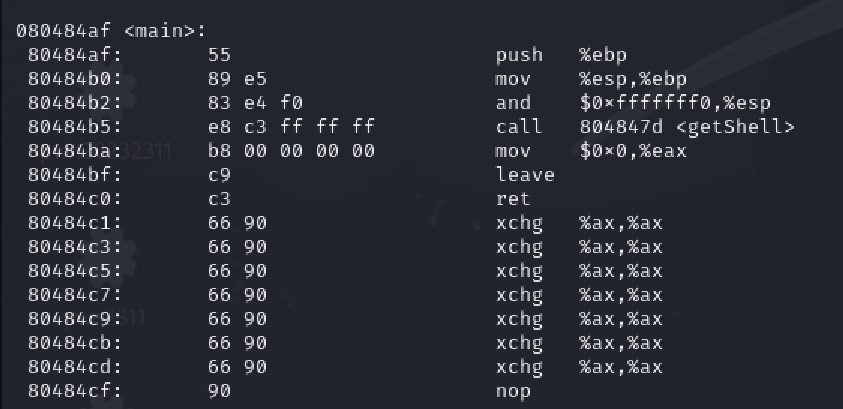Click the and instruction mnemonic
Screen dimensions: 843x409
point(512,103)
